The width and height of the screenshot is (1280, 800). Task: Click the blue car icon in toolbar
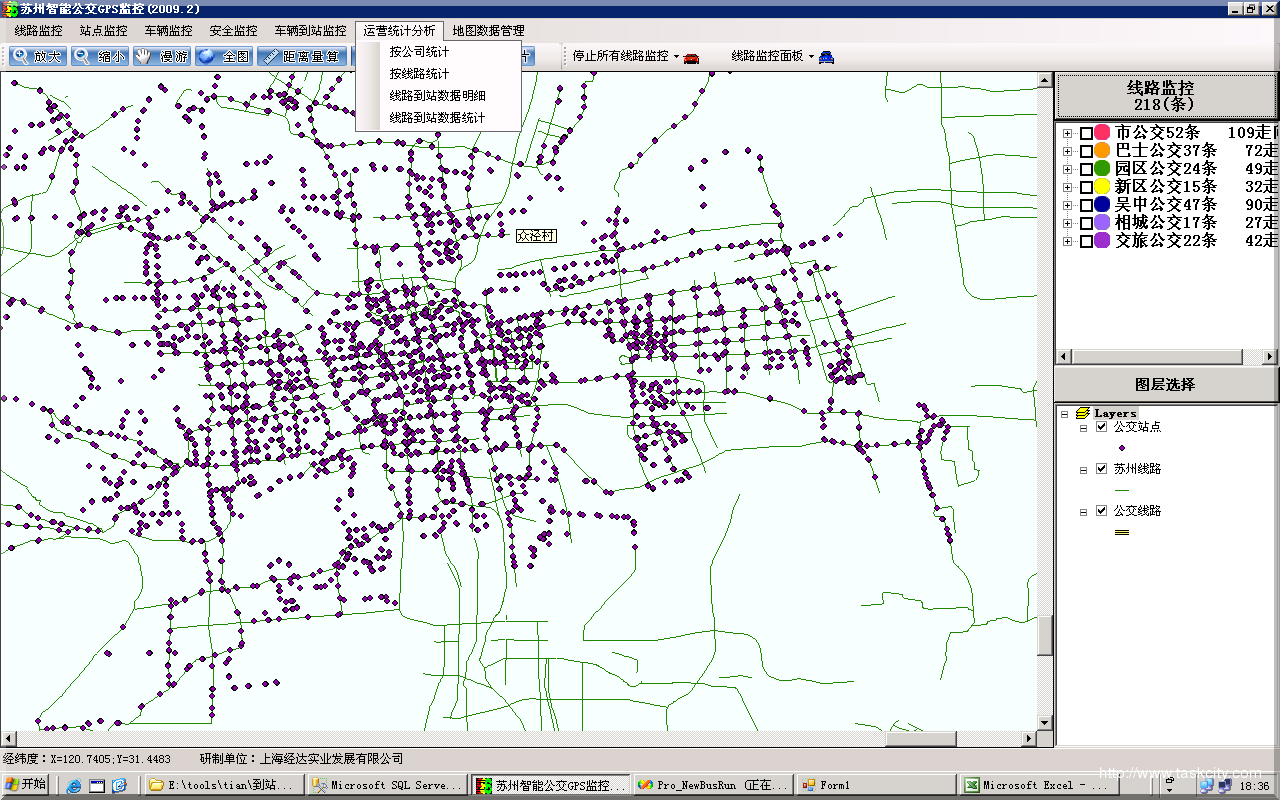(826, 57)
